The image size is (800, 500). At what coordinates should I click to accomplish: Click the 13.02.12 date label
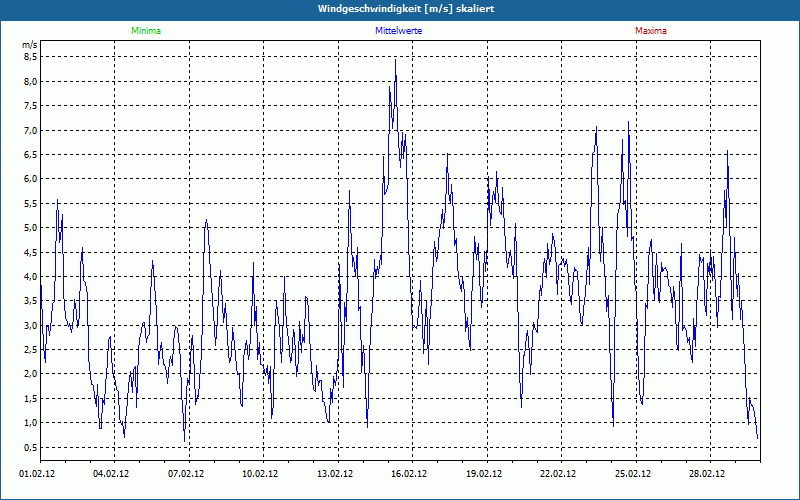(335, 473)
